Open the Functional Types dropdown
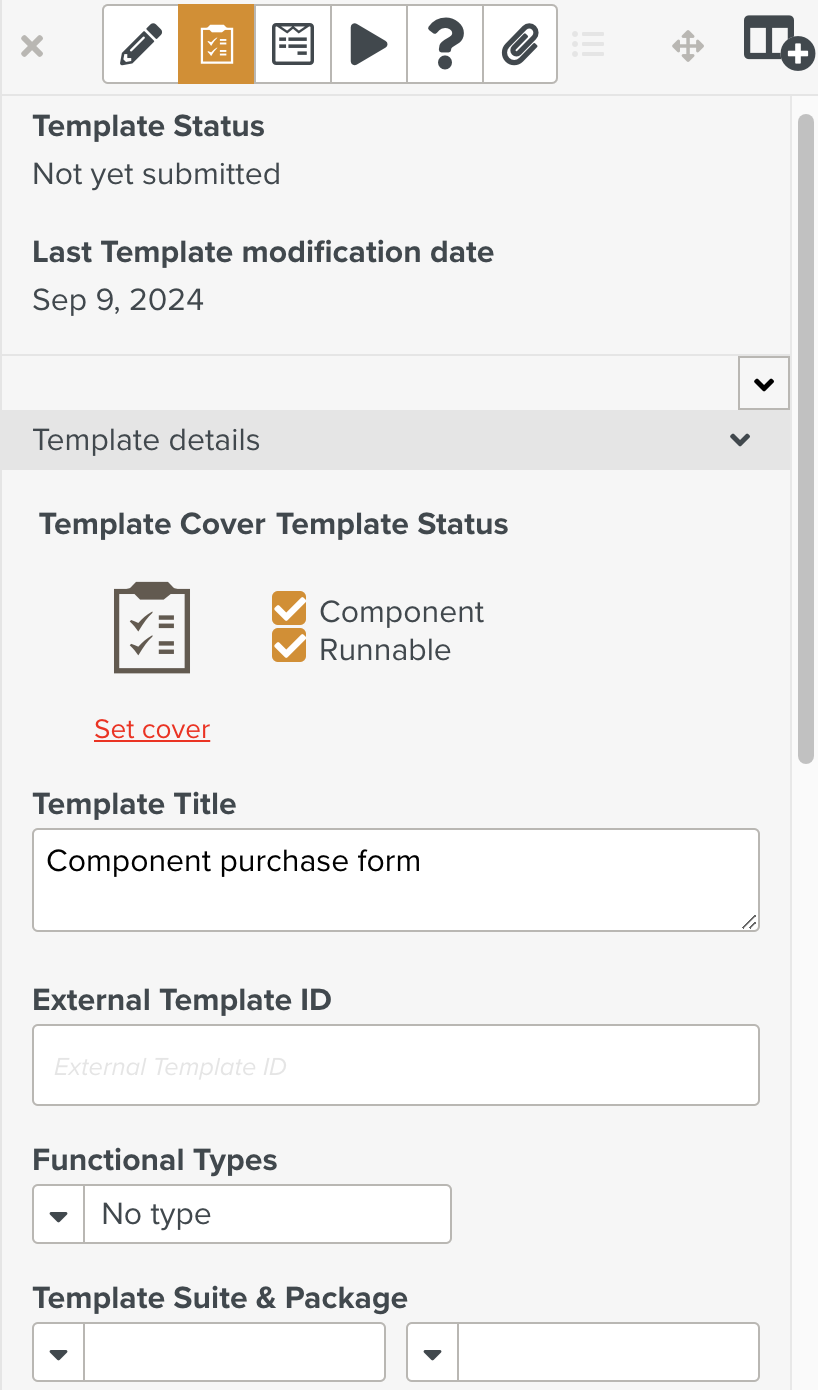This screenshot has height=1390, width=818. tap(59, 1215)
